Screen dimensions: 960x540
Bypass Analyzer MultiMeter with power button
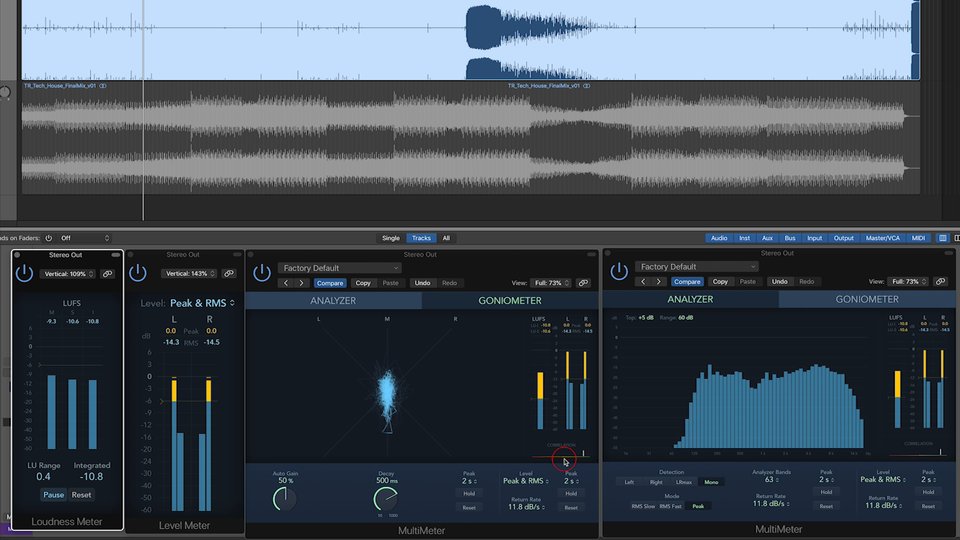coord(619,271)
